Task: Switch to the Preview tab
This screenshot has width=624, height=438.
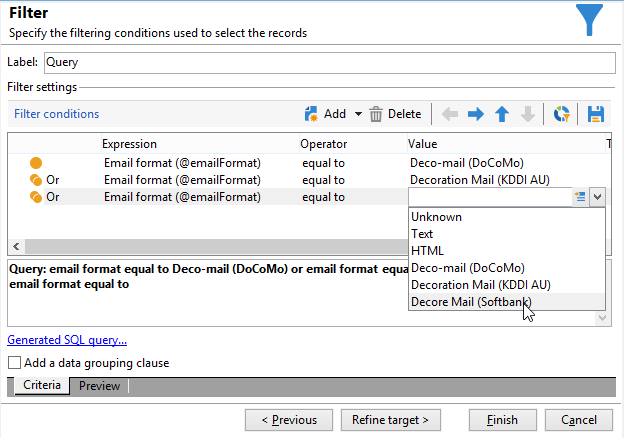Action: click(x=99, y=386)
